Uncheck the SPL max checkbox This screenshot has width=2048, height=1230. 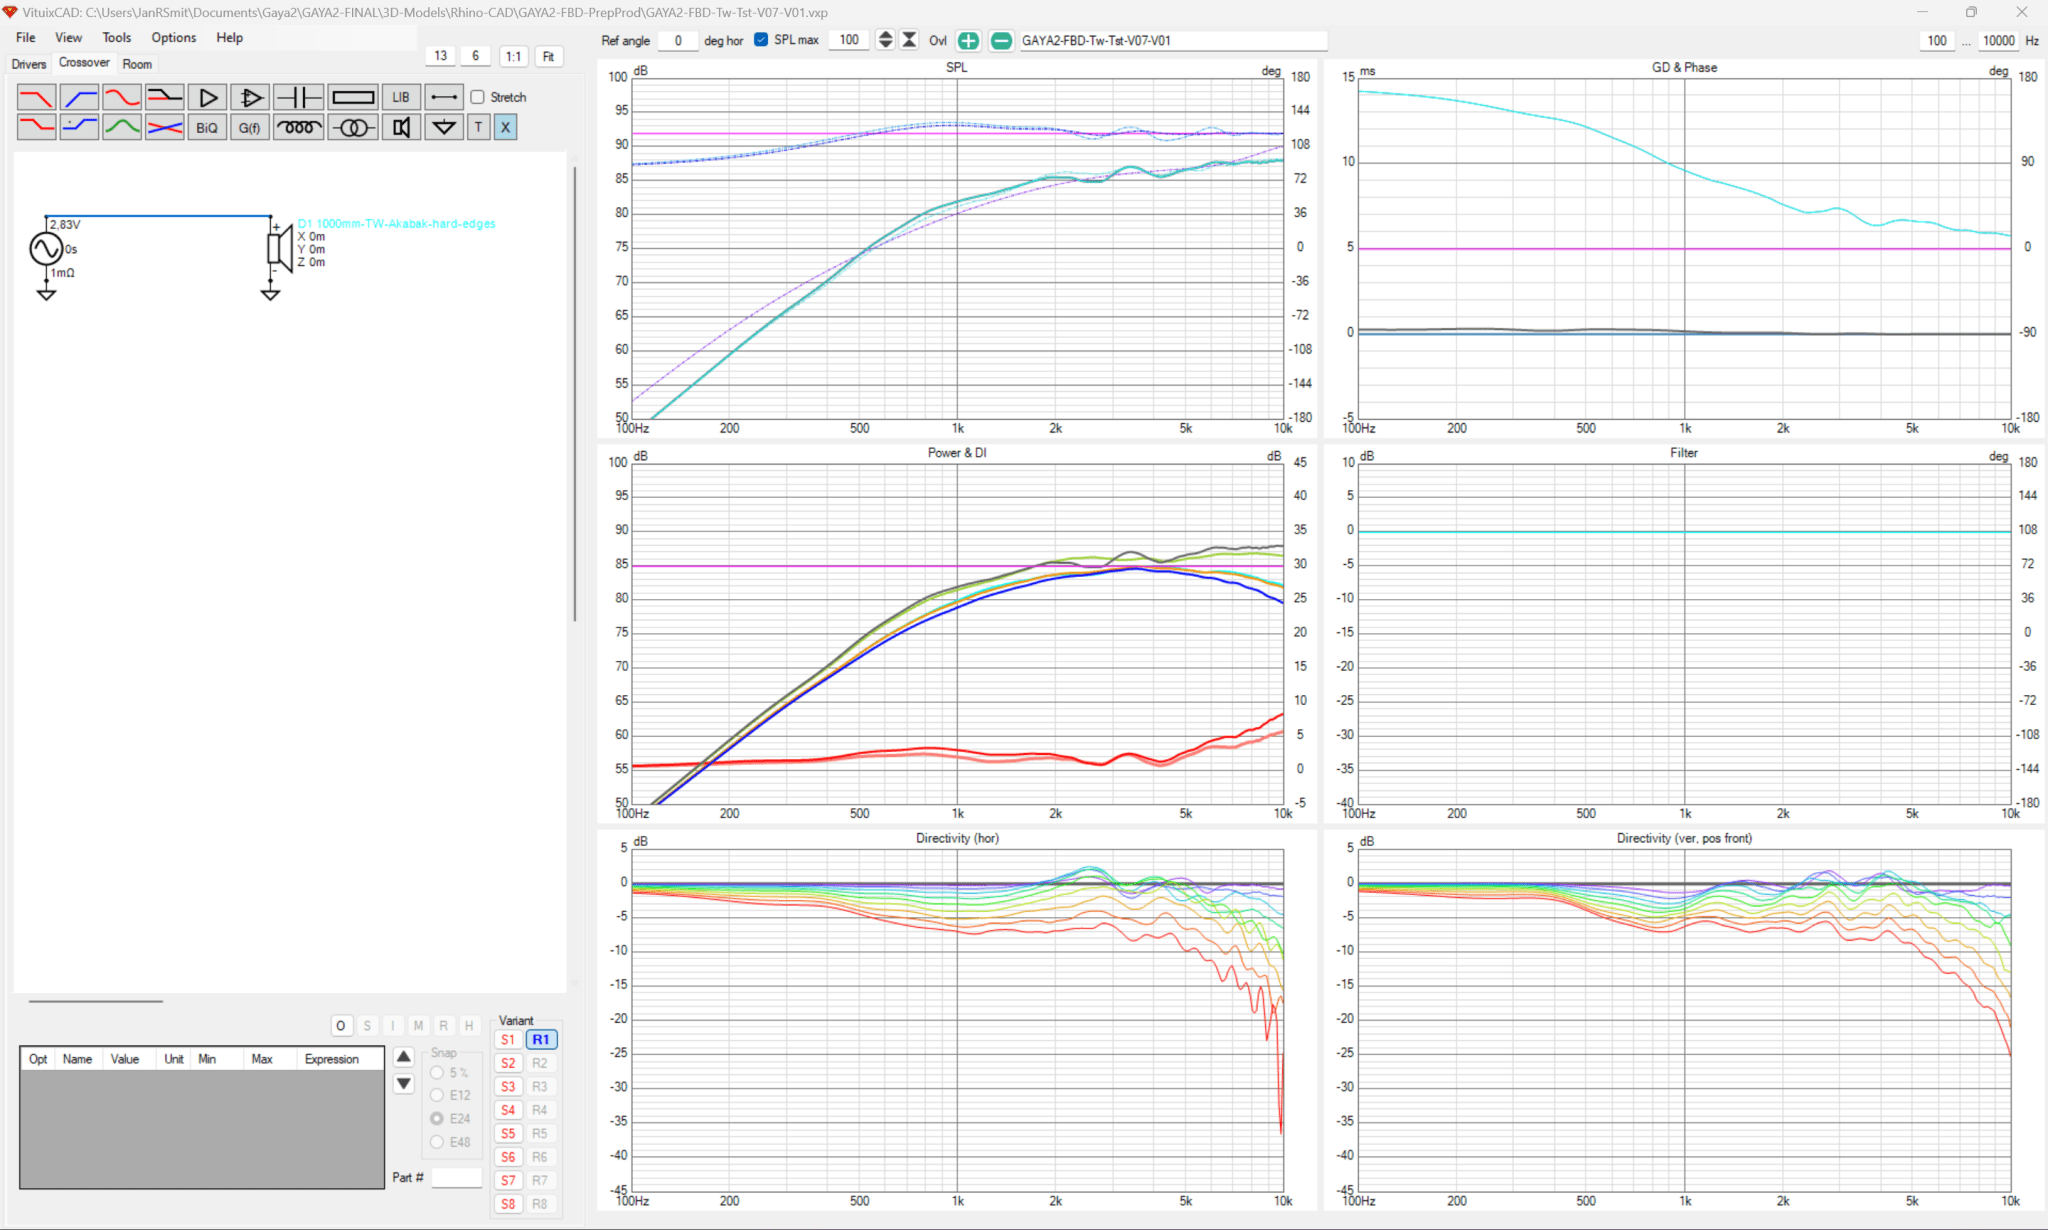pyautogui.click(x=761, y=40)
